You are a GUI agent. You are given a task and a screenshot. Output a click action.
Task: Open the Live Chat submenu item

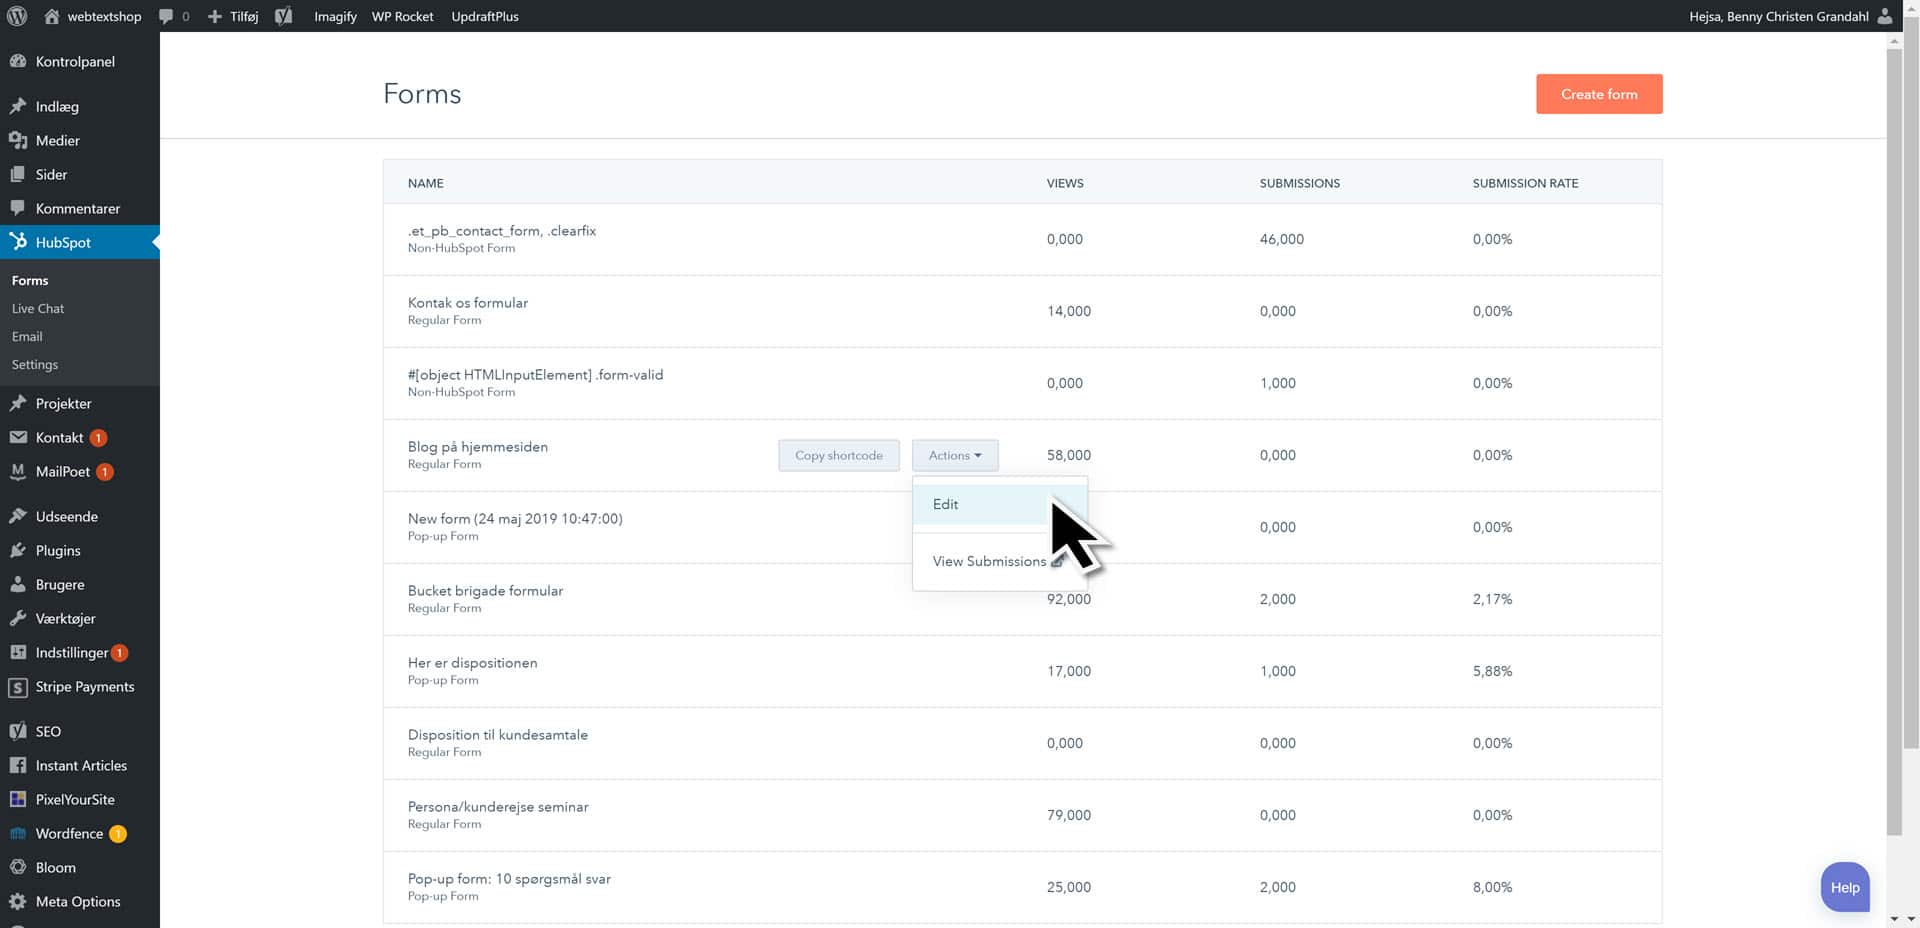tap(38, 309)
